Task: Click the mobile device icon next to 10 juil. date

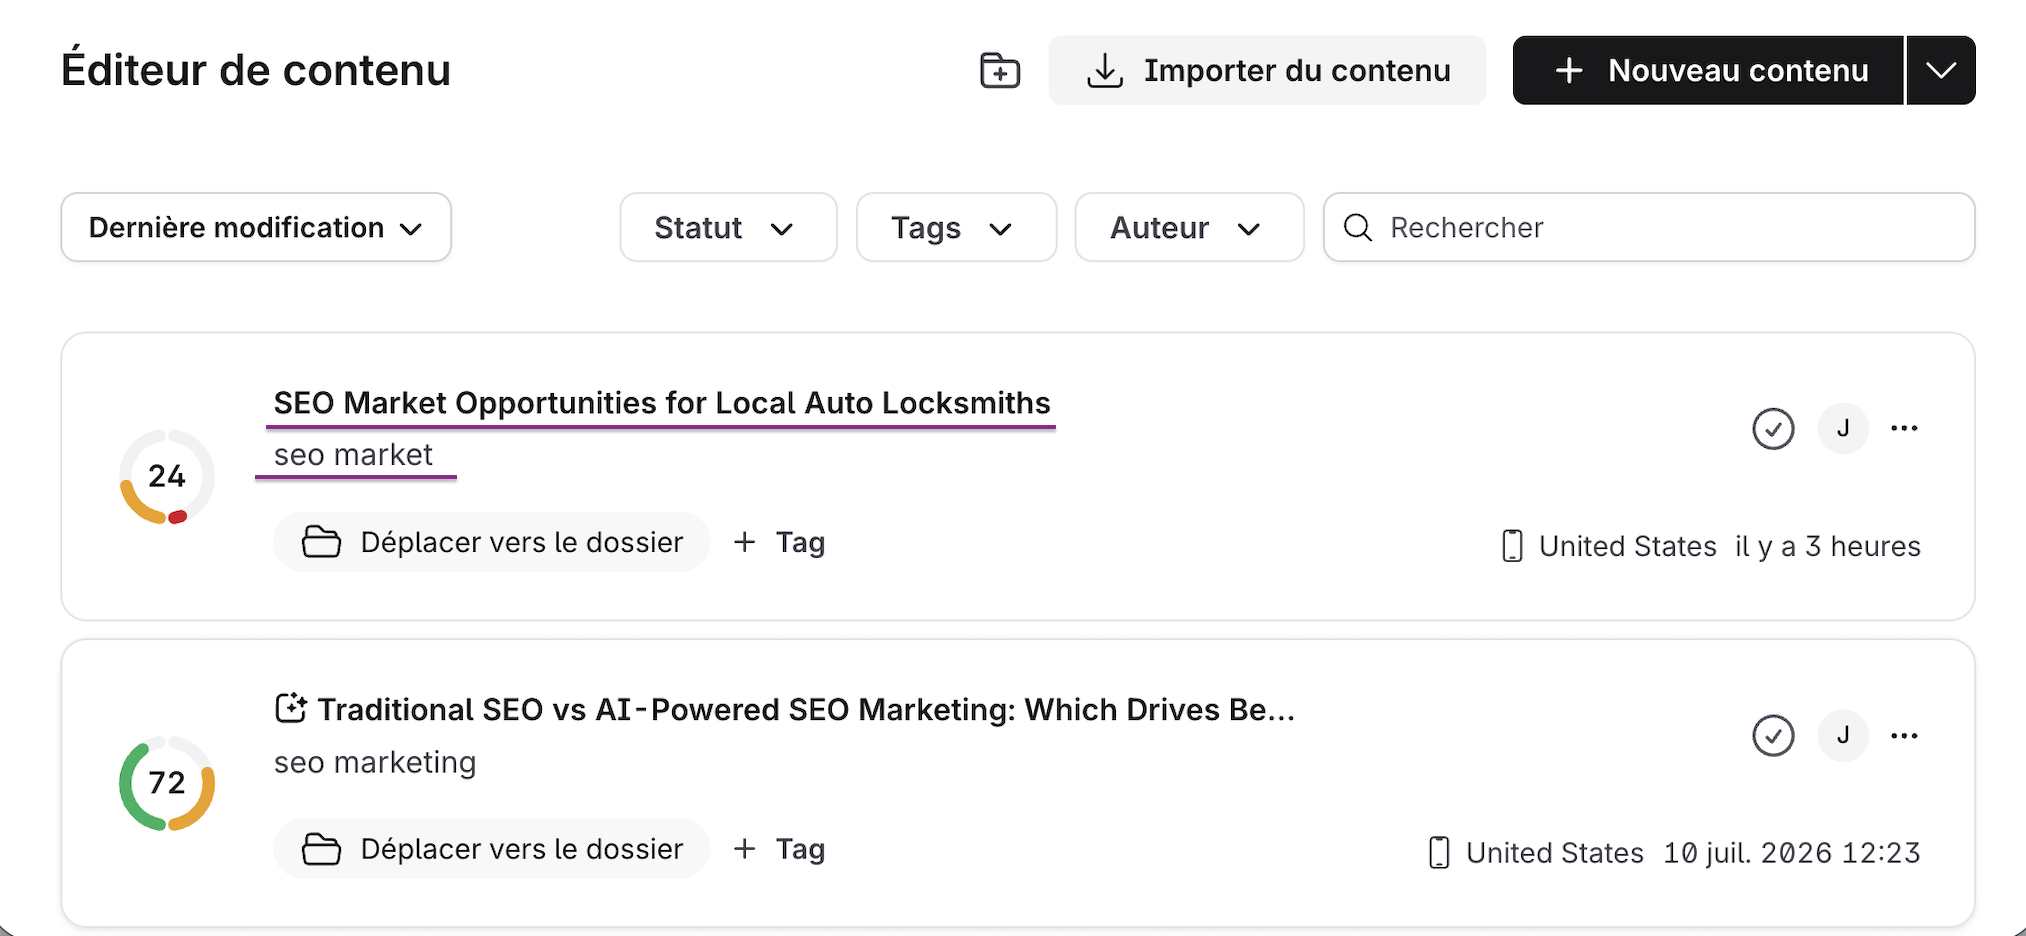Action: coord(1439,853)
